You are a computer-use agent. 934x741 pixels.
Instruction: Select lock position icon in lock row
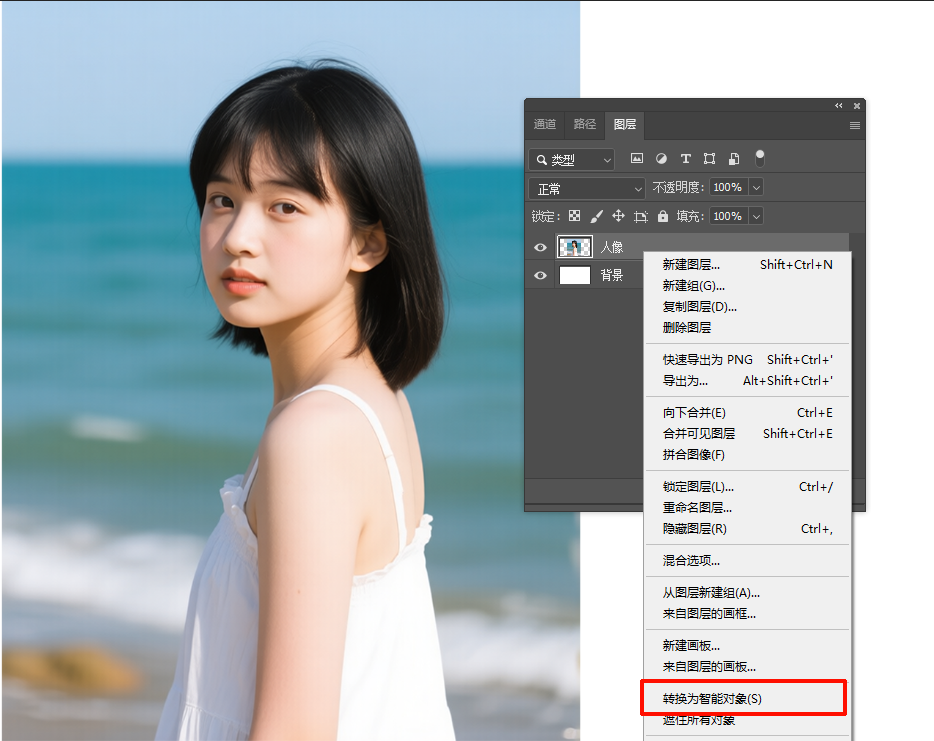[619, 215]
